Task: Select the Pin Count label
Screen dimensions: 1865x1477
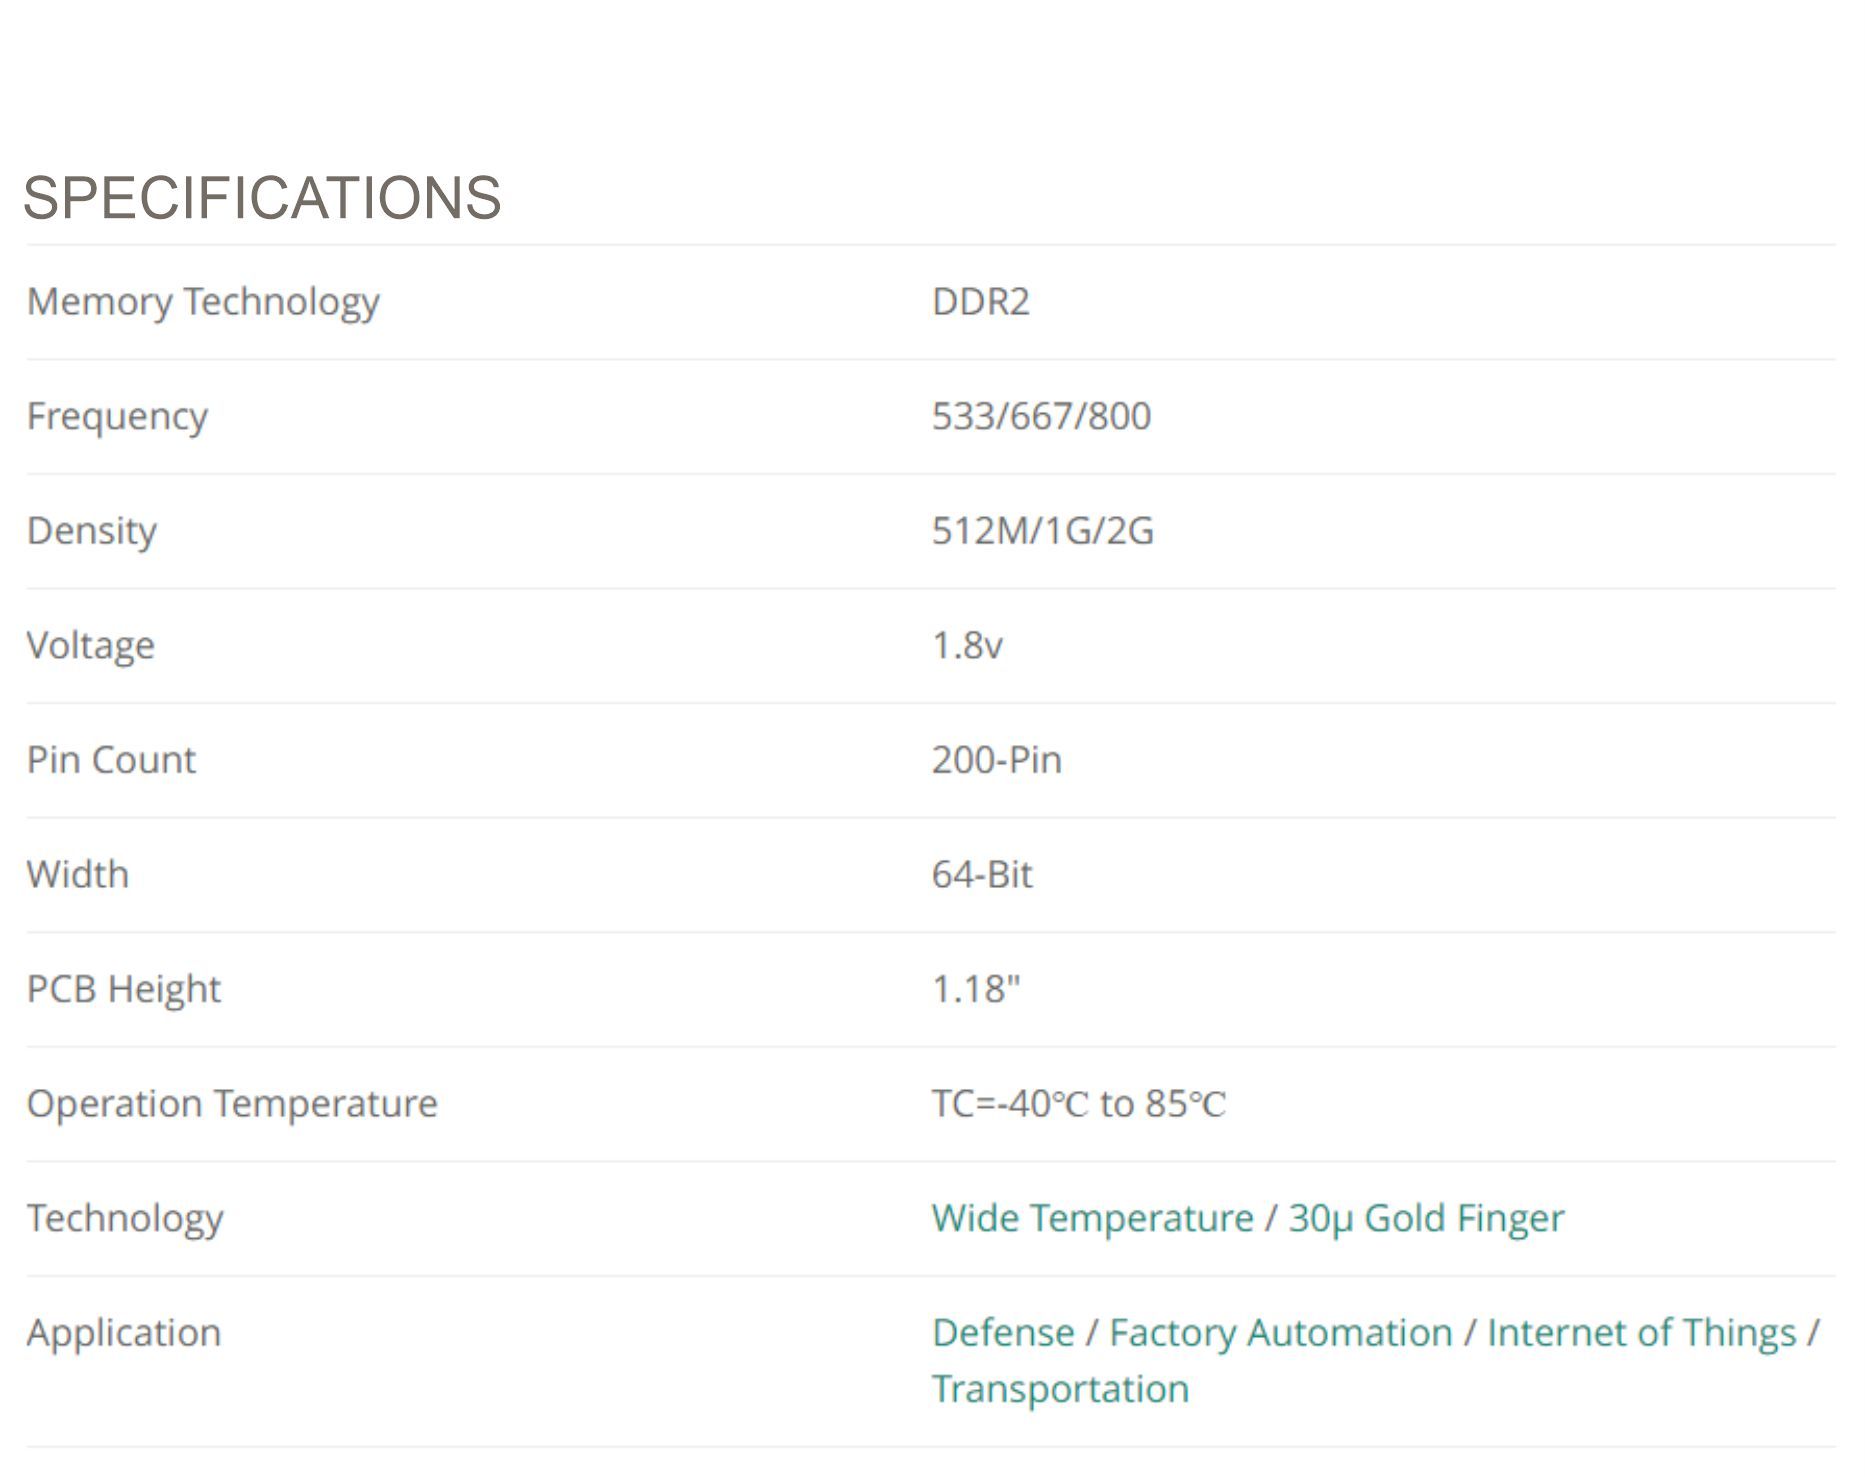Action: click(x=111, y=760)
